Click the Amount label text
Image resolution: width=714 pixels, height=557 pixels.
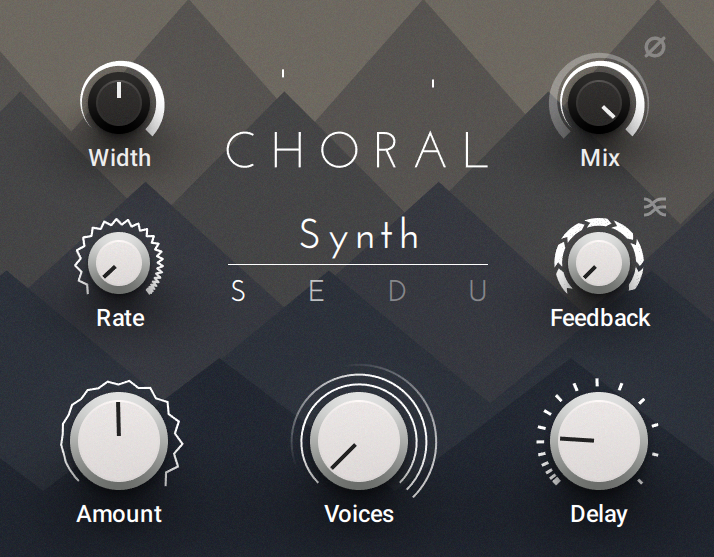119,514
